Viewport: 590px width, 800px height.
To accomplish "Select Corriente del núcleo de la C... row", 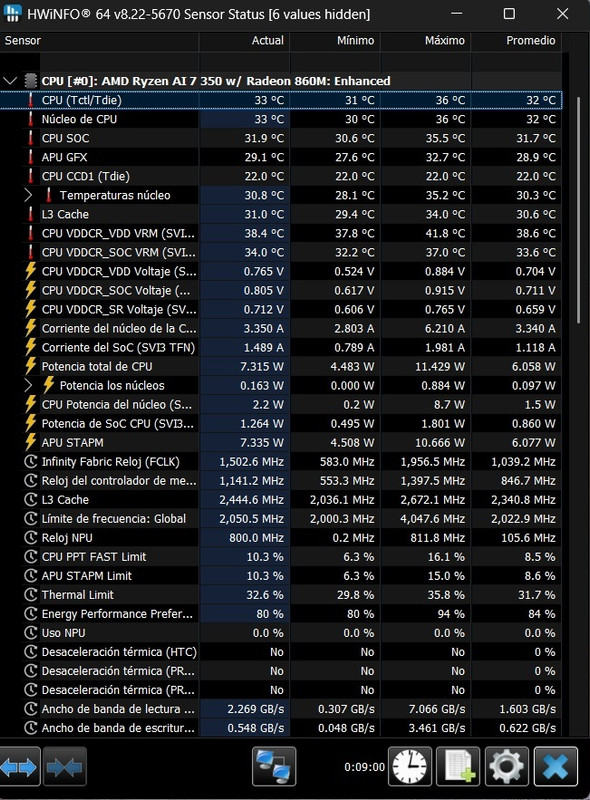I will [281, 328].
